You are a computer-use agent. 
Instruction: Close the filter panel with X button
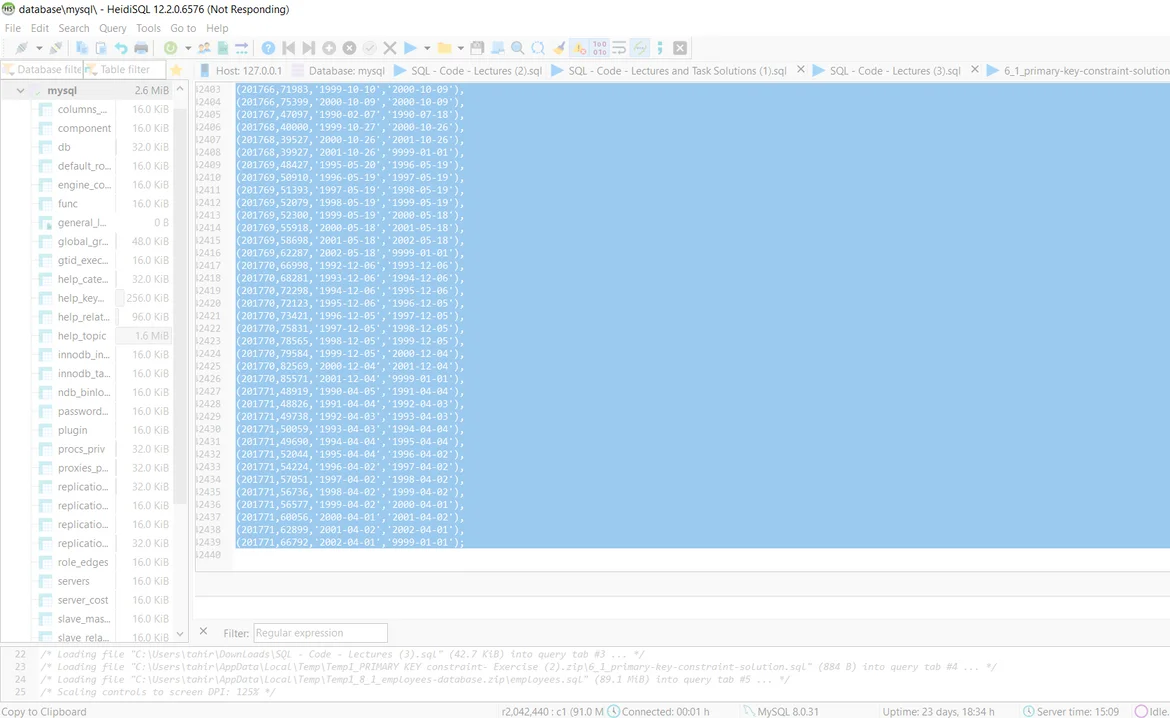(204, 632)
